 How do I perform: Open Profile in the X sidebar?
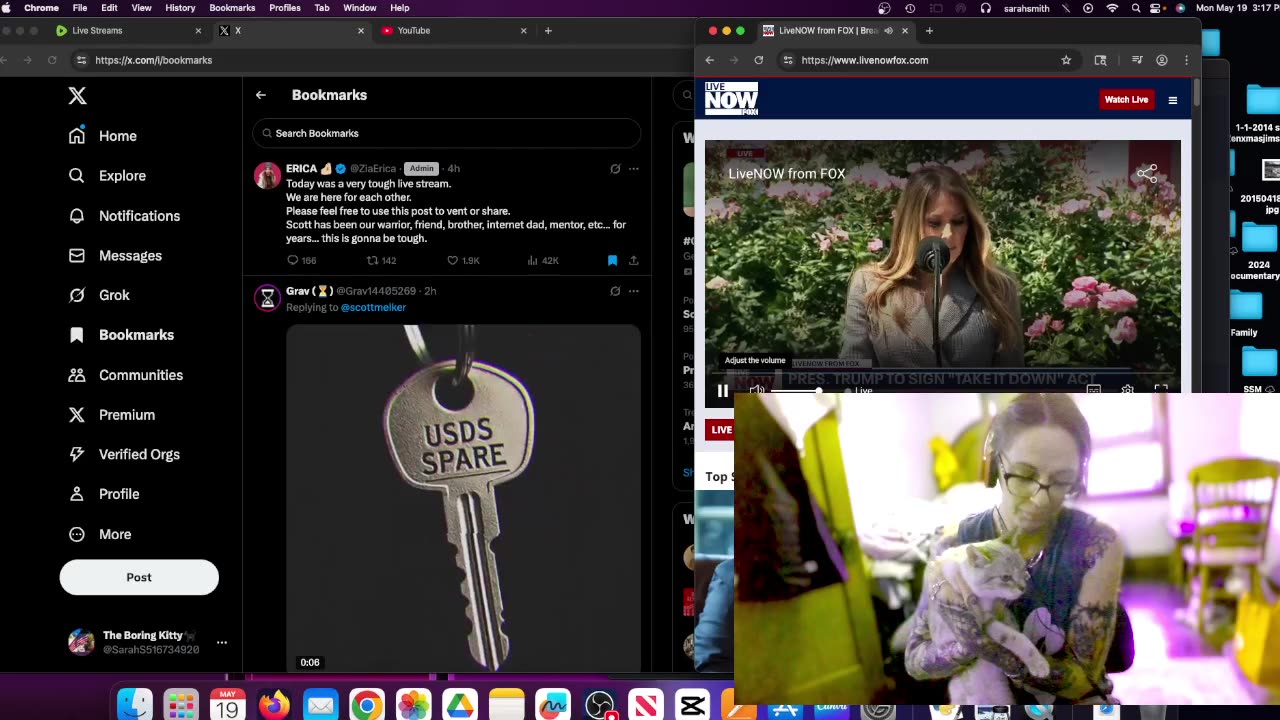tap(103, 494)
